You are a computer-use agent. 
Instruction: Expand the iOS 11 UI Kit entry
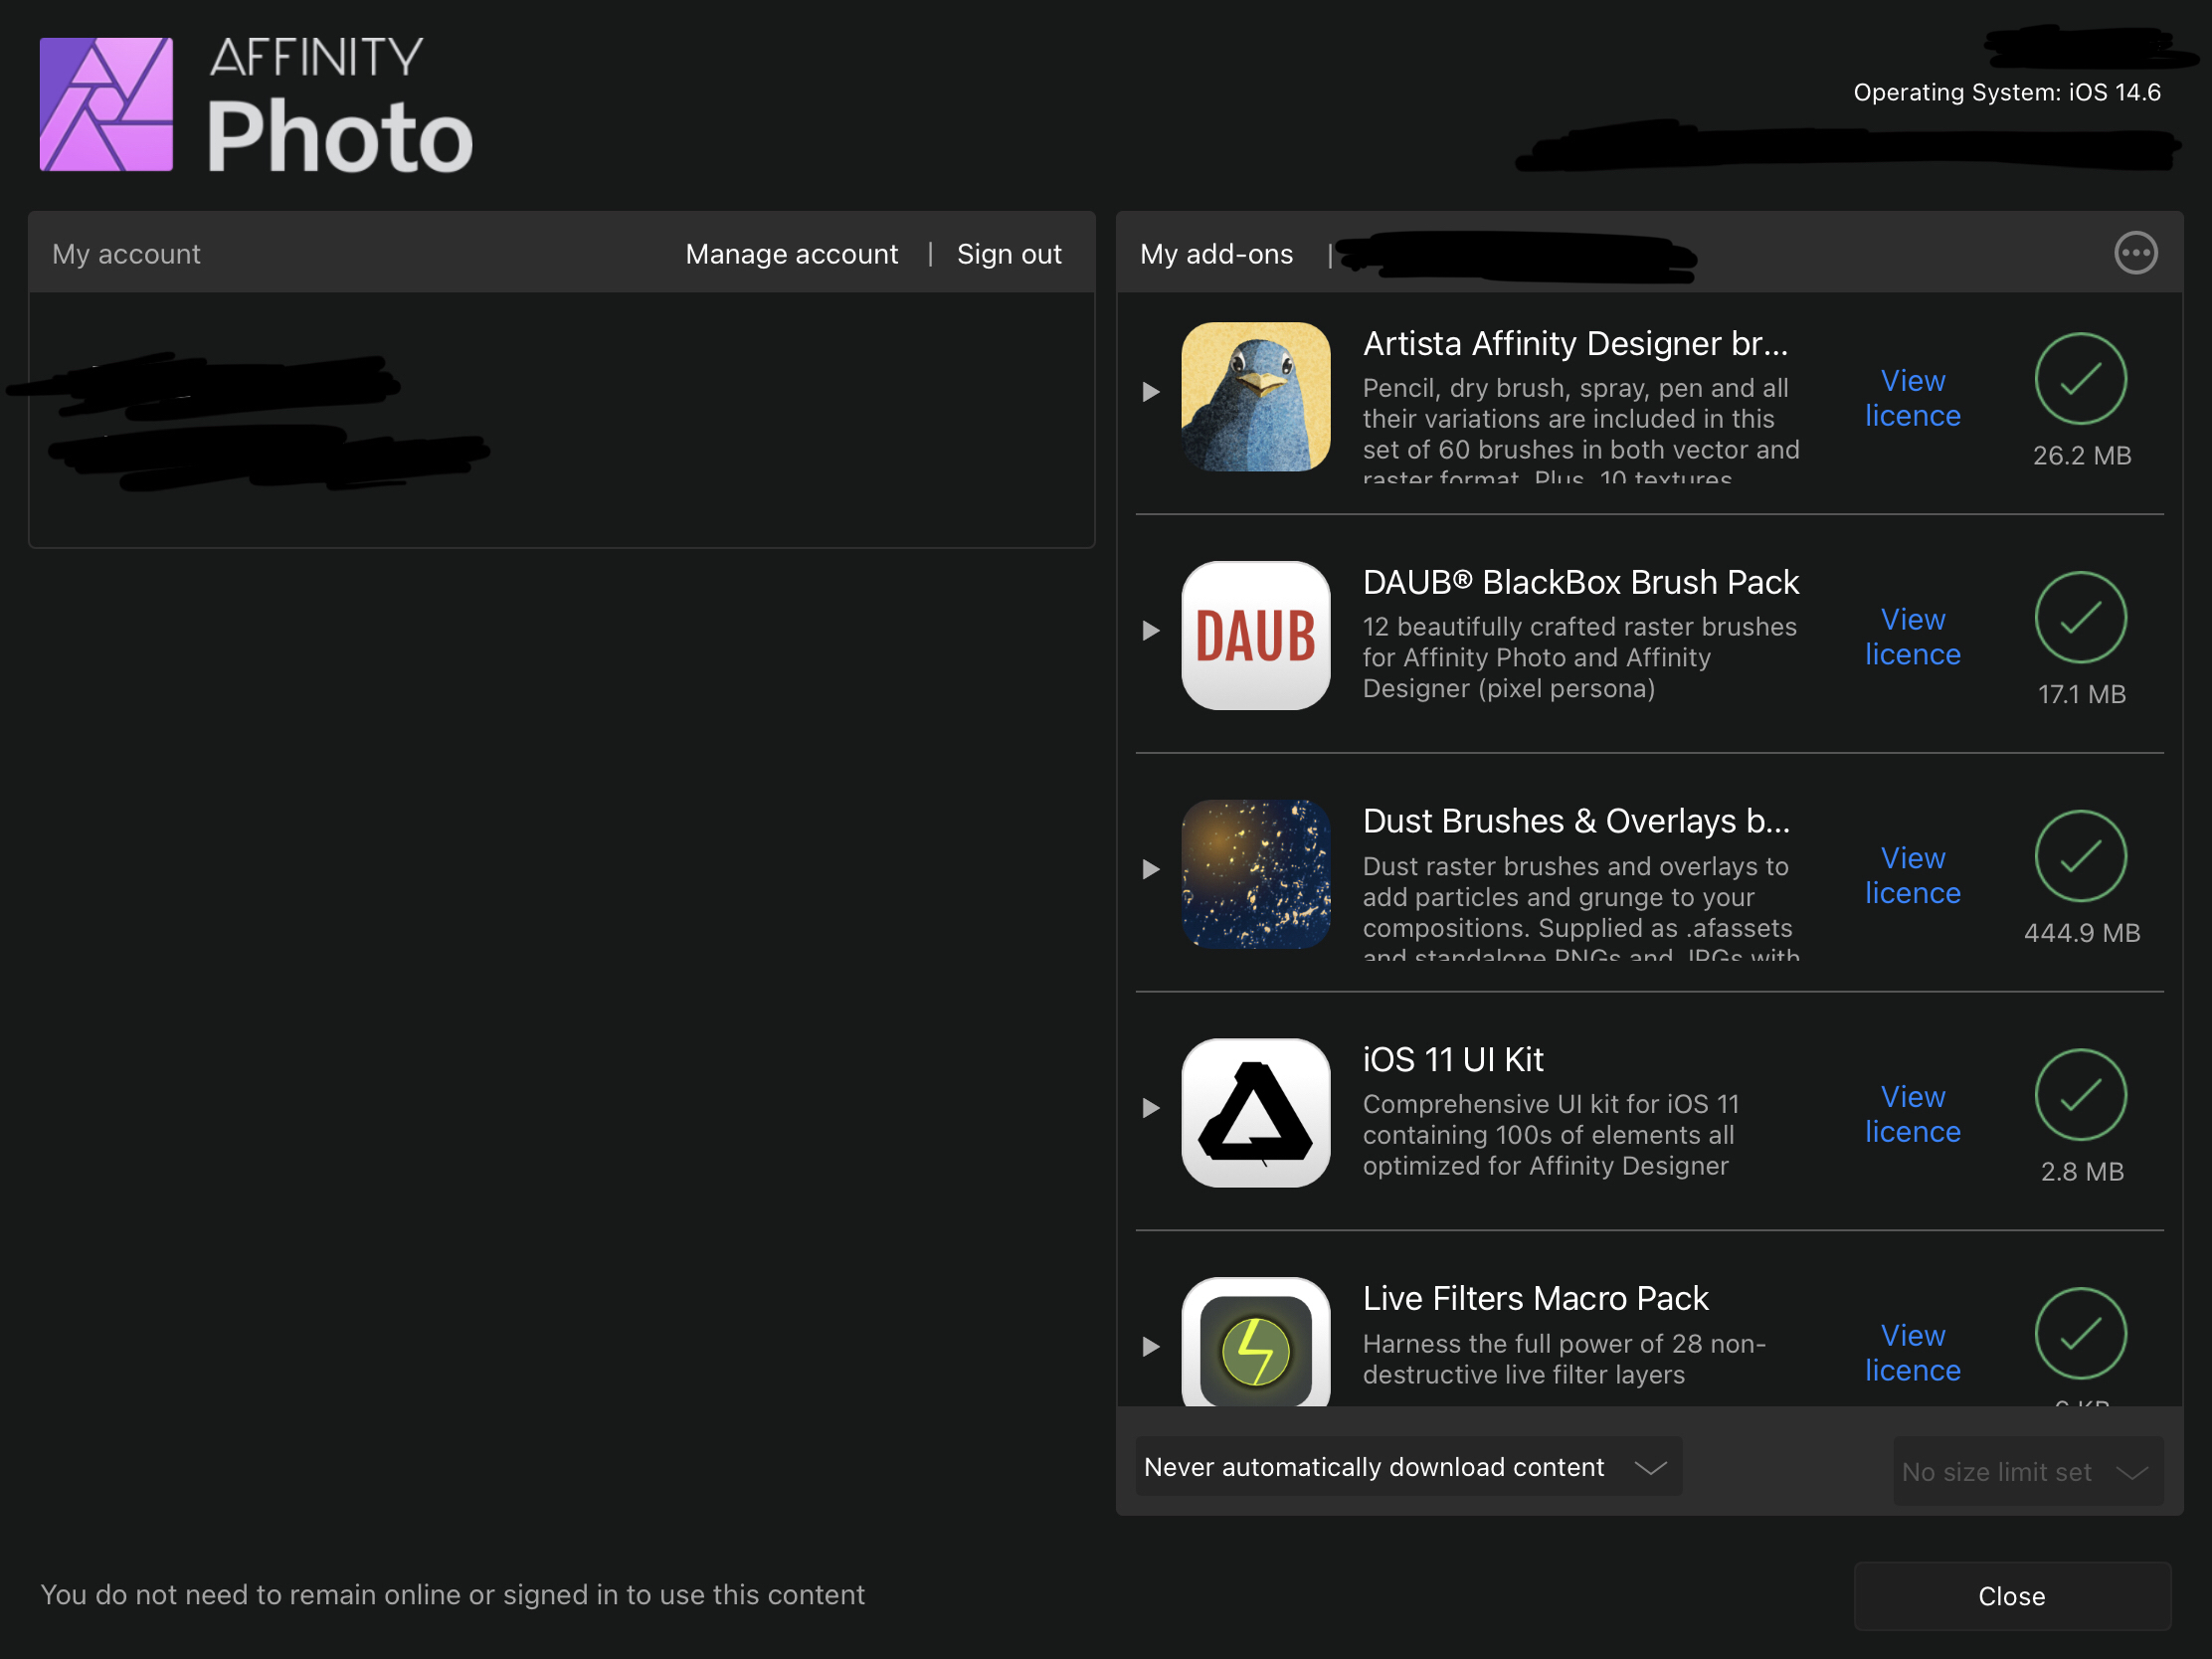[1151, 1108]
